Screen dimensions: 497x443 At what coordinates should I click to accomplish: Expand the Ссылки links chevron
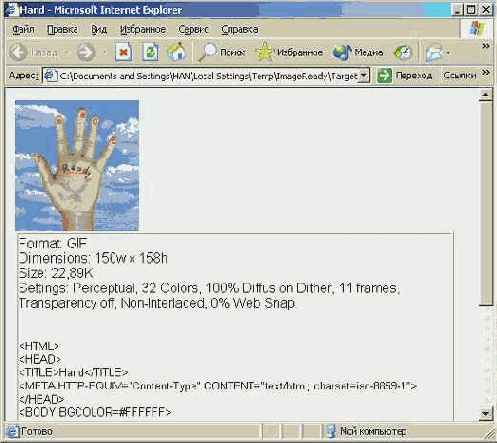click(486, 73)
